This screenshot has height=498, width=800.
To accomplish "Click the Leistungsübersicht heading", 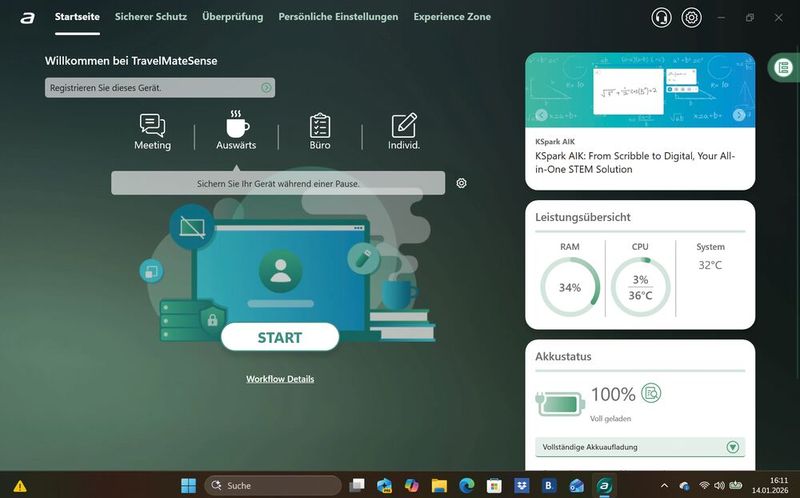I will tap(583, 217).
